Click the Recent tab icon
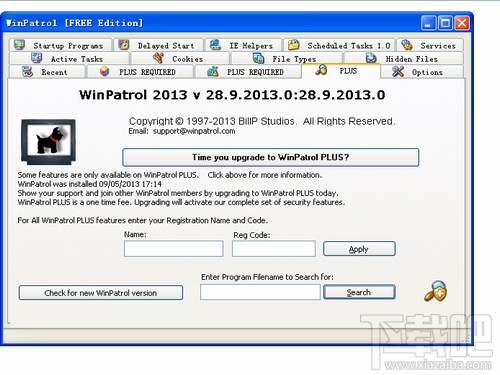This screenshot has height=375, width=500. (x=27, y=72)
